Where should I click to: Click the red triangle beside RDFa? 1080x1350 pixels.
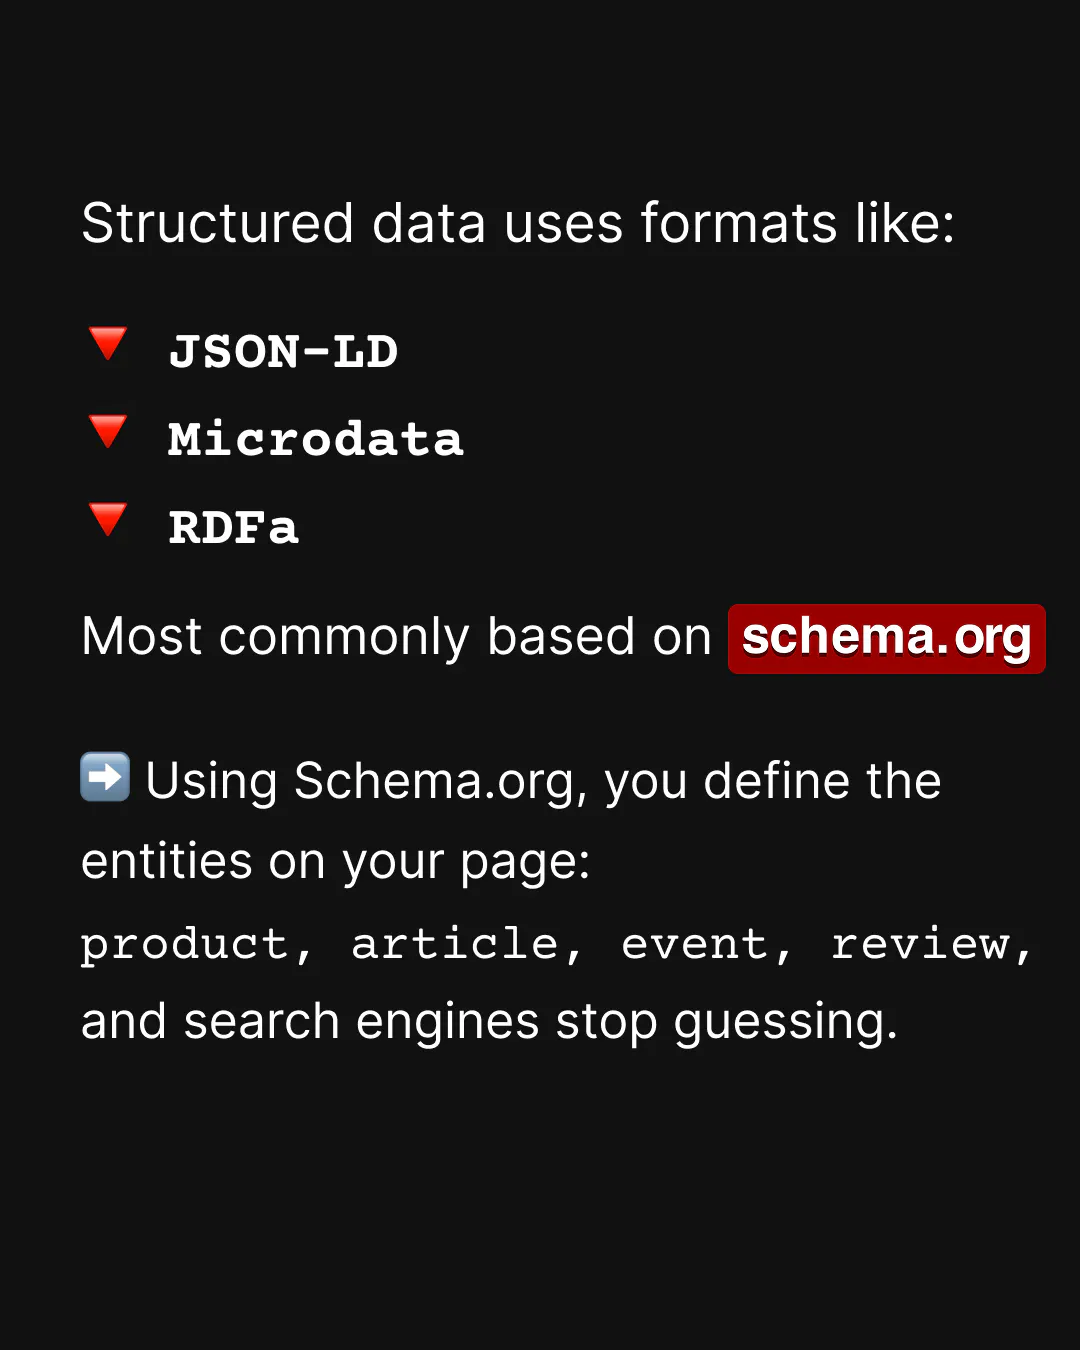pos(108,519)
